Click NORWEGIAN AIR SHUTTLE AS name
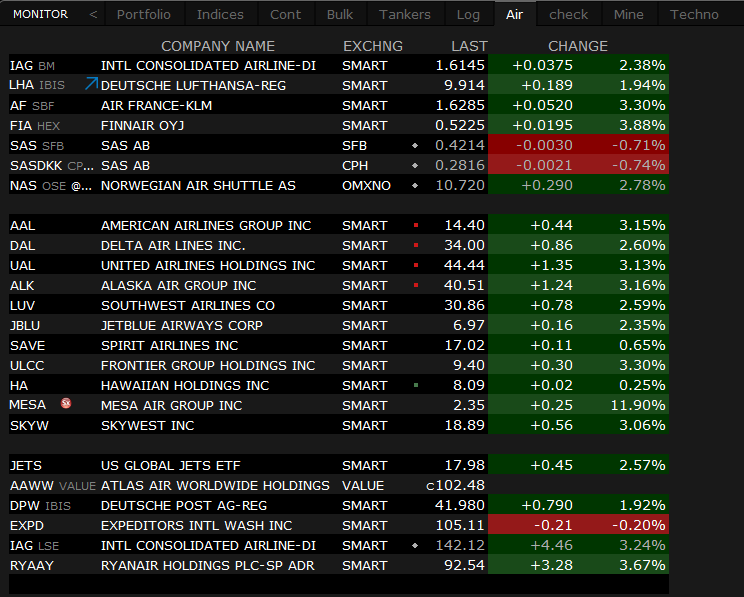Image resolution: width=744 pixels, height=597 pixels. (198, 186)
